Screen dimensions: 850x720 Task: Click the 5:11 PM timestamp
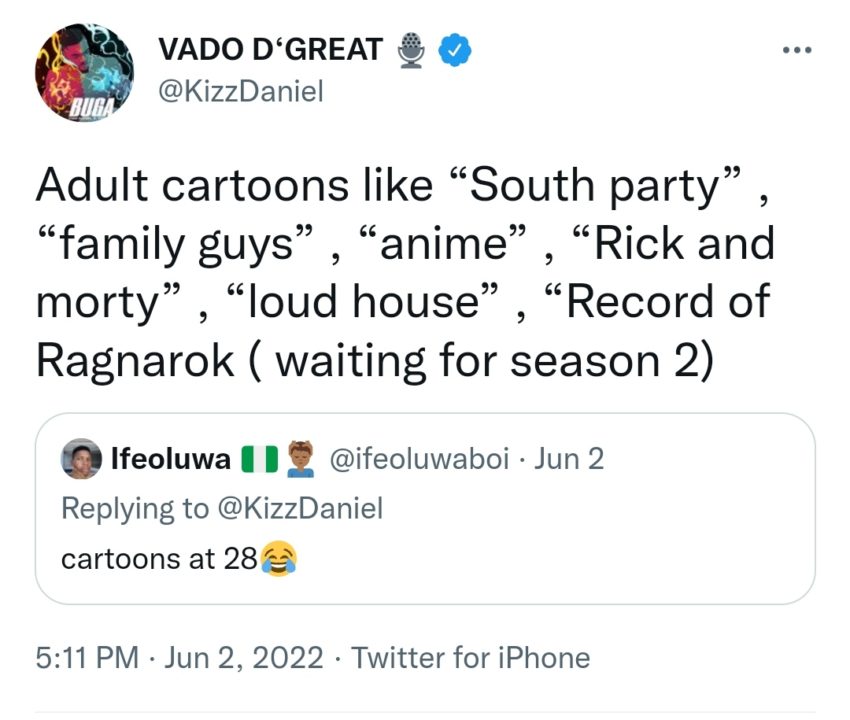[86, 658]
